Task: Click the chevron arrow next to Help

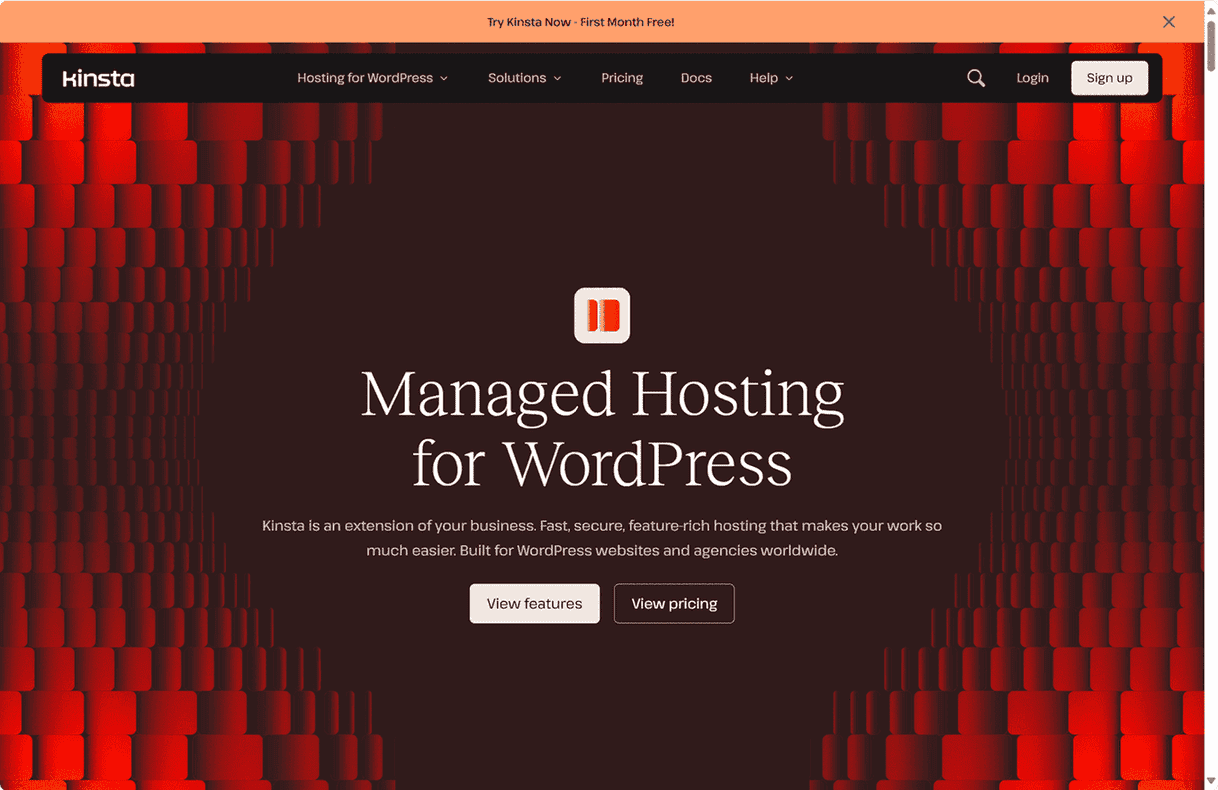Action: (789, 79)
